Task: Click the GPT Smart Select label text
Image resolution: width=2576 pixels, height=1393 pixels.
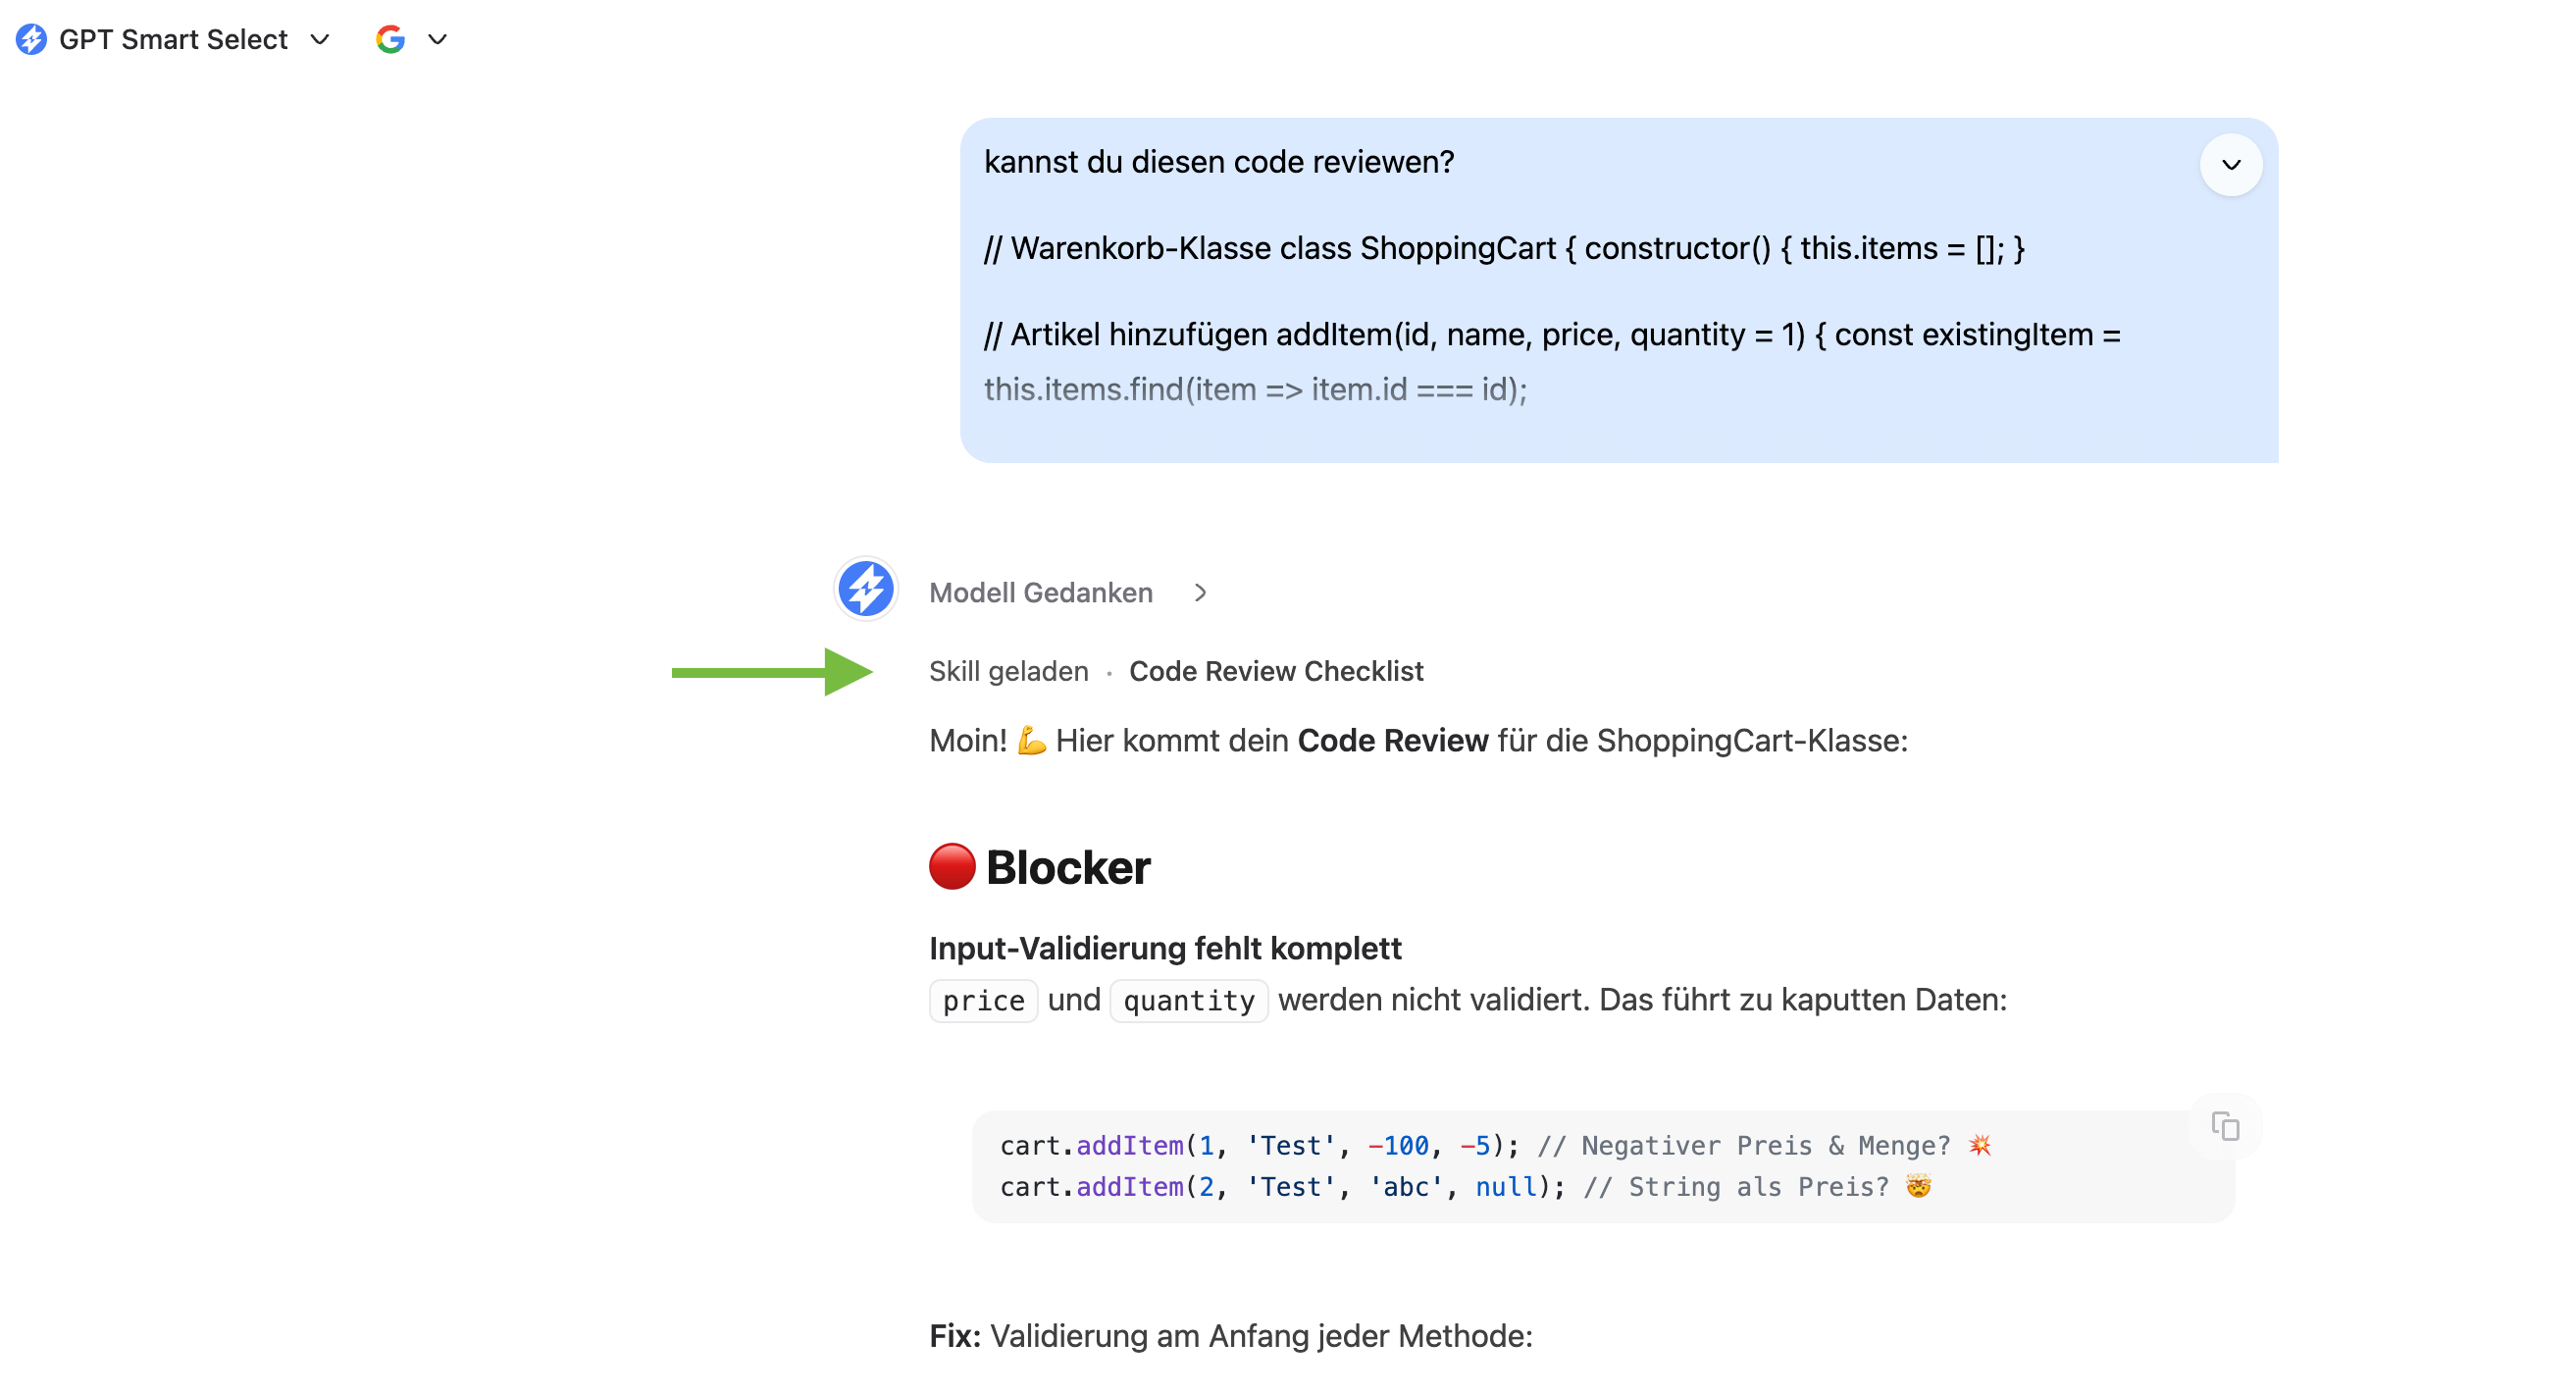Action: coord(173,40)
